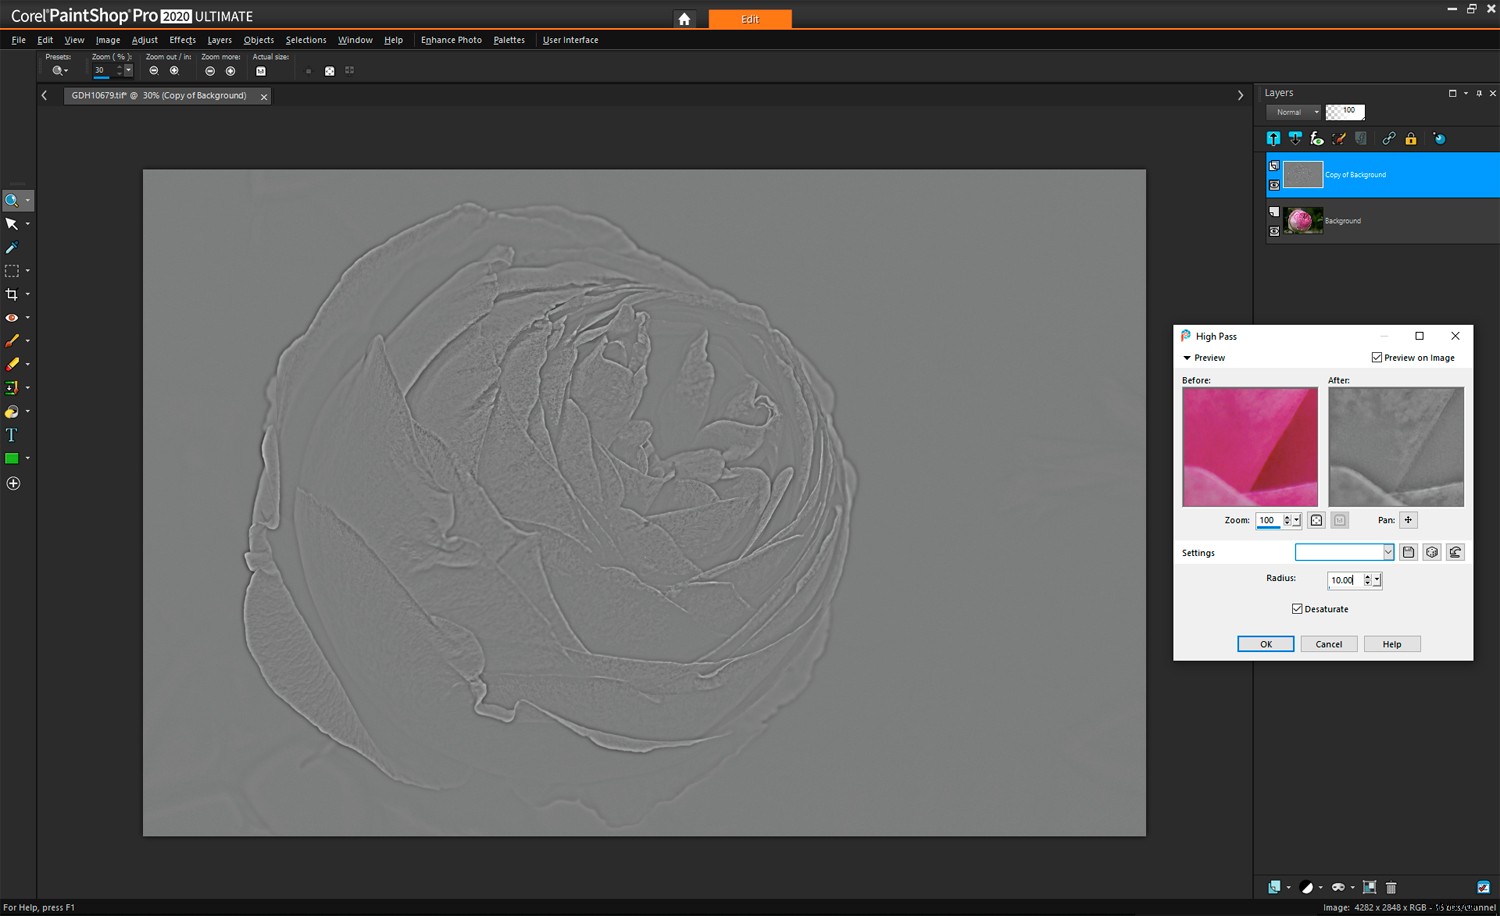Click the green color swatch in the toolbar
Screen dimensions: 1500x916
coord(13,457)
